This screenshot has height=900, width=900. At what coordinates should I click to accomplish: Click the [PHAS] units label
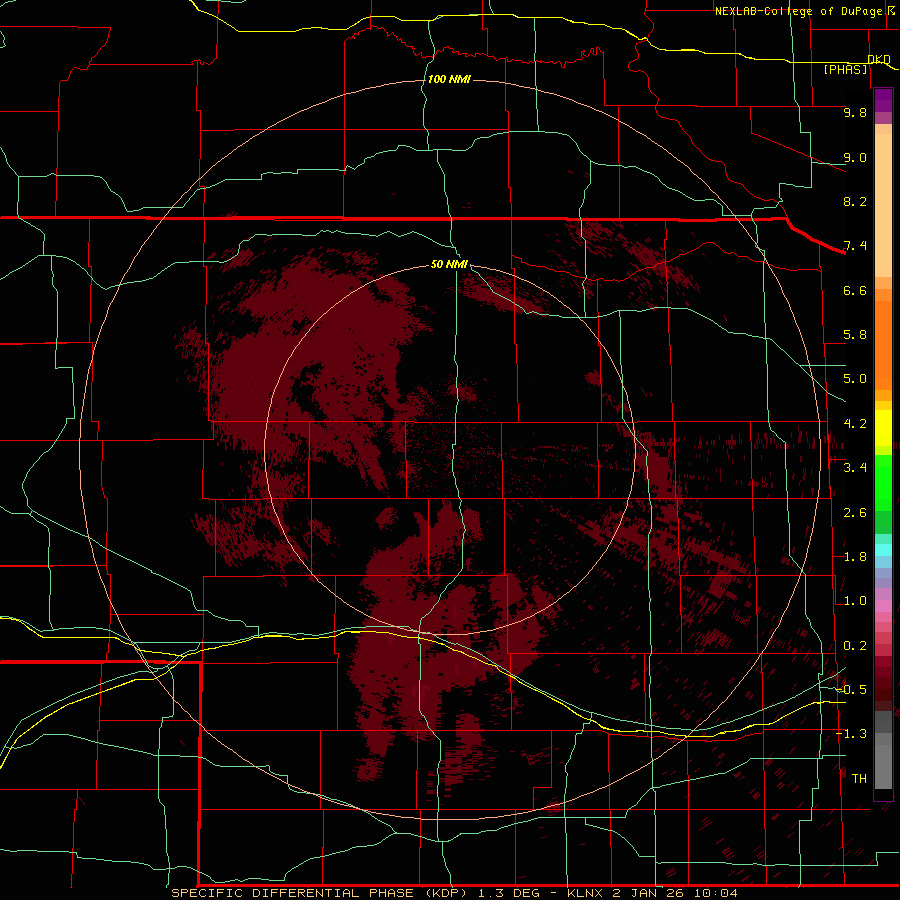pyautogui.click(x=845, y=69)
